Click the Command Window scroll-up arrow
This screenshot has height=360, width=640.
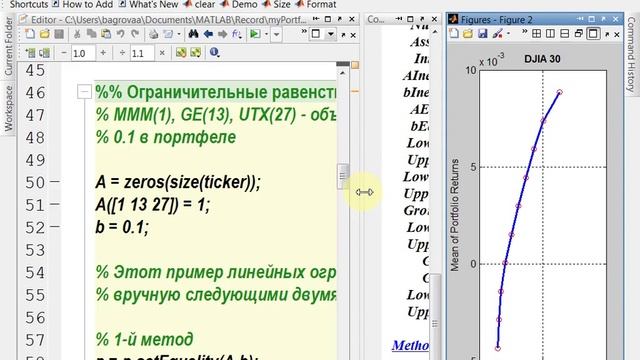435,32
